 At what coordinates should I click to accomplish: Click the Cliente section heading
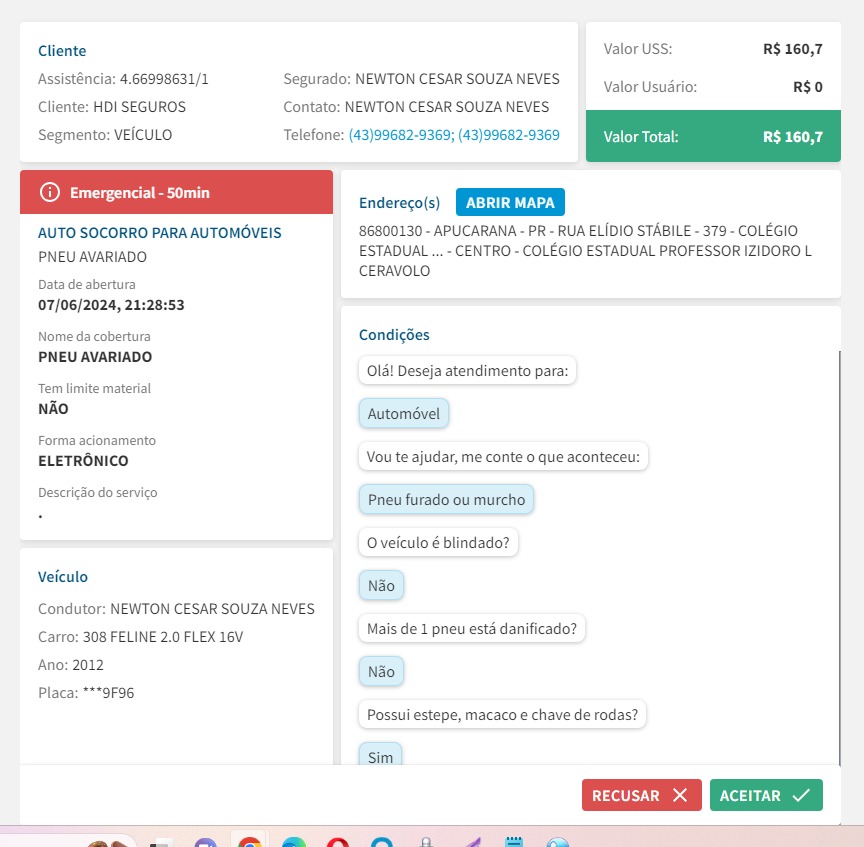tap(62, 51)
